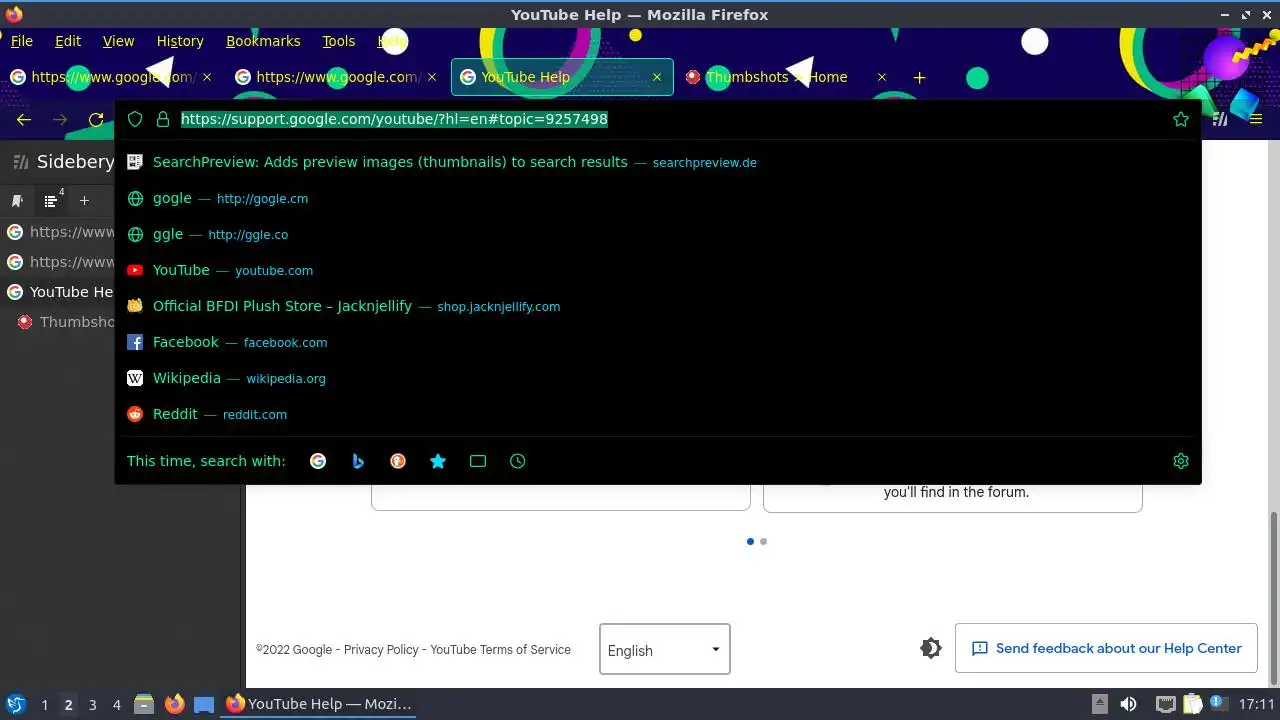This screenshot has width=1280, height=720.
Task: Click the YouTube Help taskbar window button
Action: tap(318, 704)
